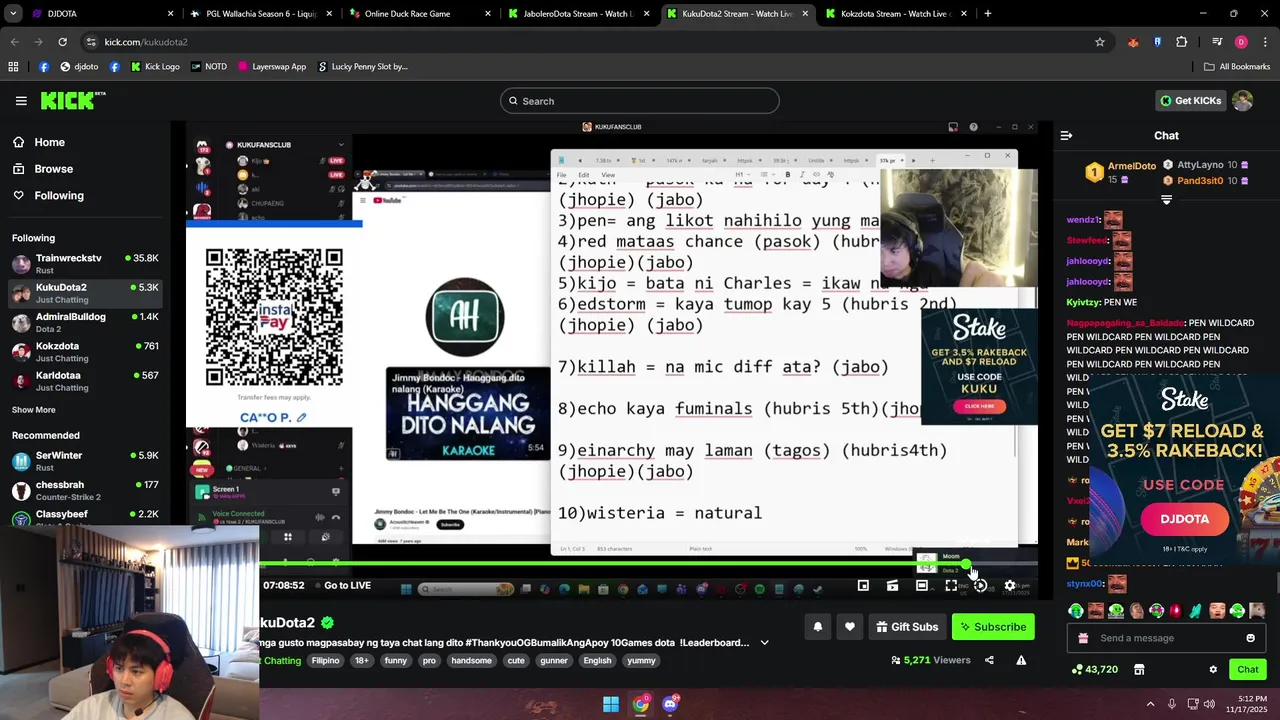Click the Get KICKs button
Screen dimensions: 1280x720
1190,100
